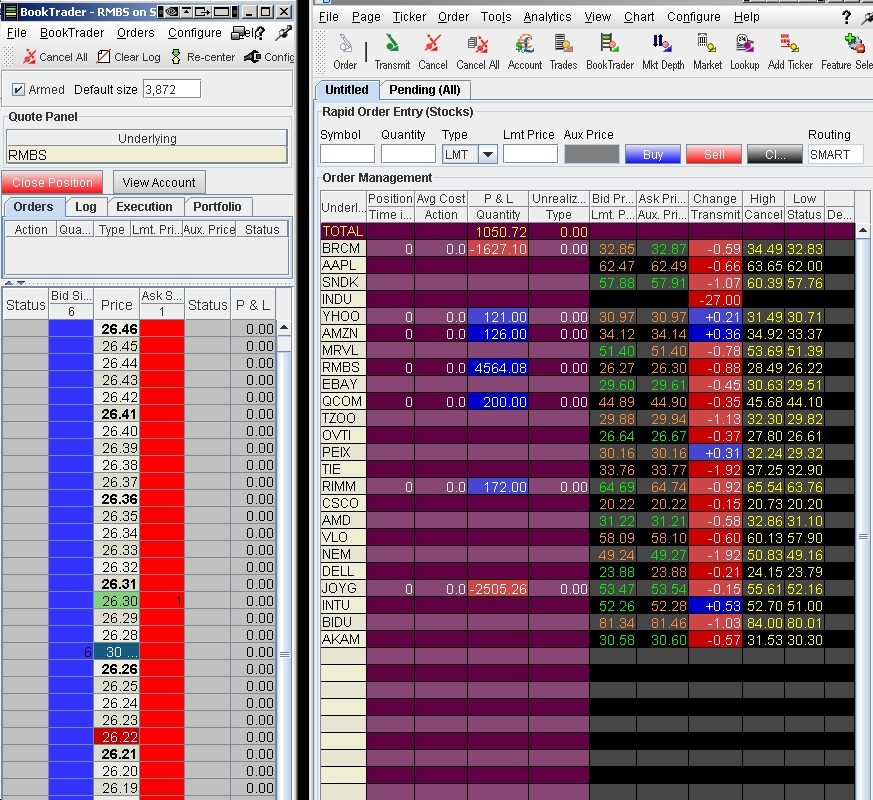Click the Transmit order toolbar icon
This screenshot has width=873, height=800.
(x=392, y=50)
